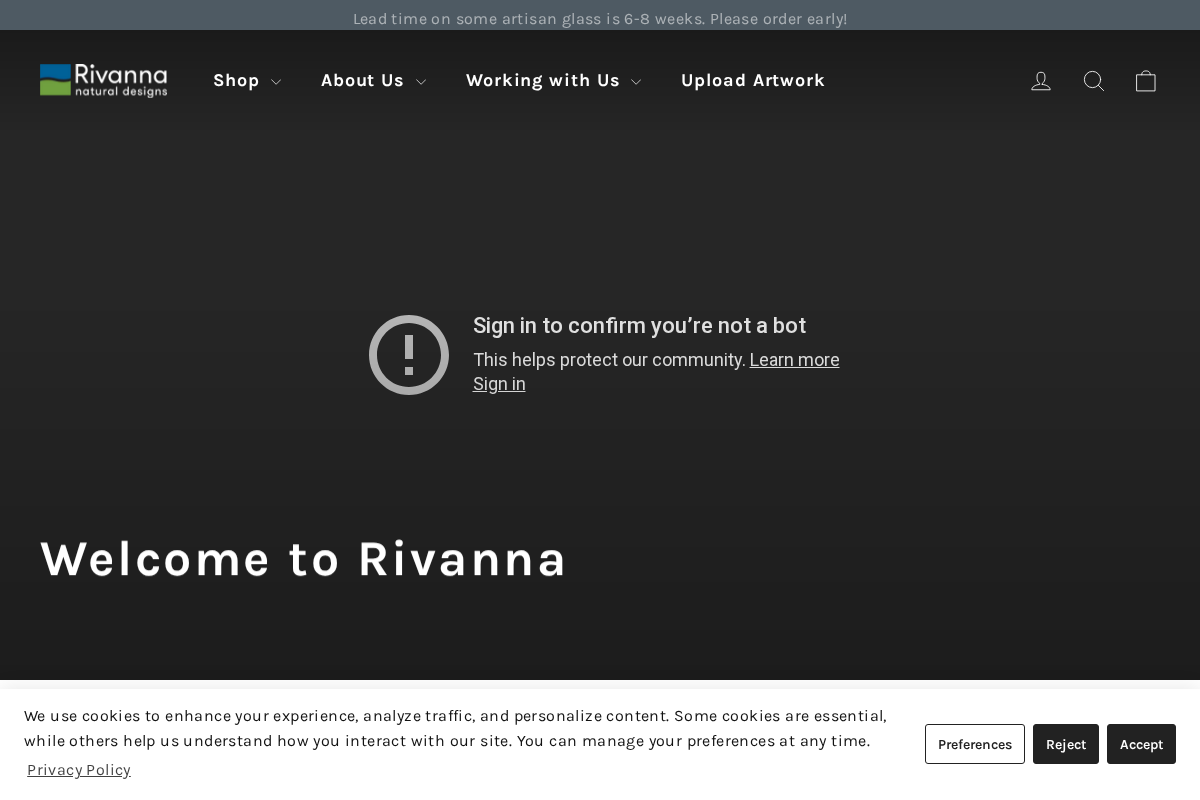1200x800 pixels.
Task: Open the Privacy Policy link
Action: (x=78, y=770)
